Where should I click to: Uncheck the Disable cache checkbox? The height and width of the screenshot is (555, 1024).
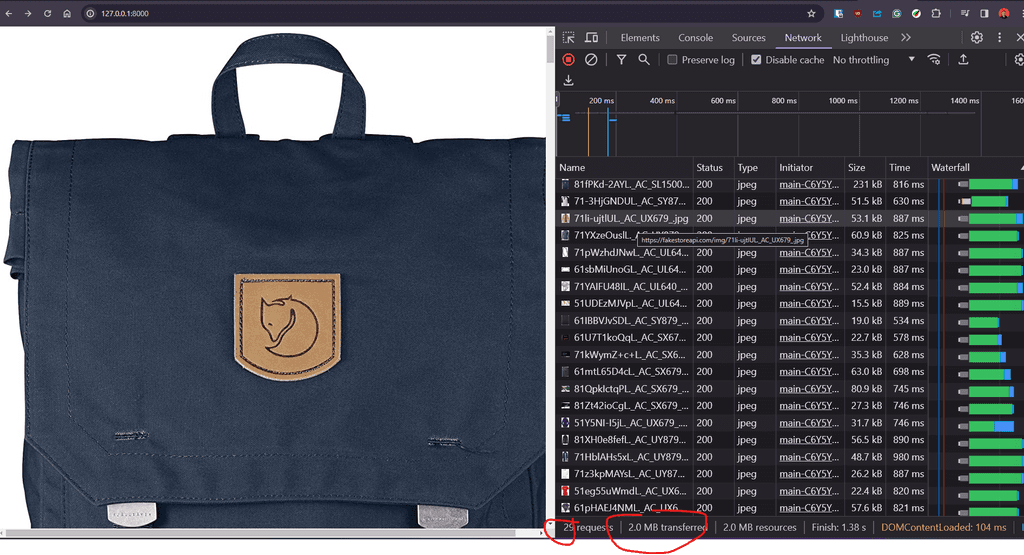point(757,60)
